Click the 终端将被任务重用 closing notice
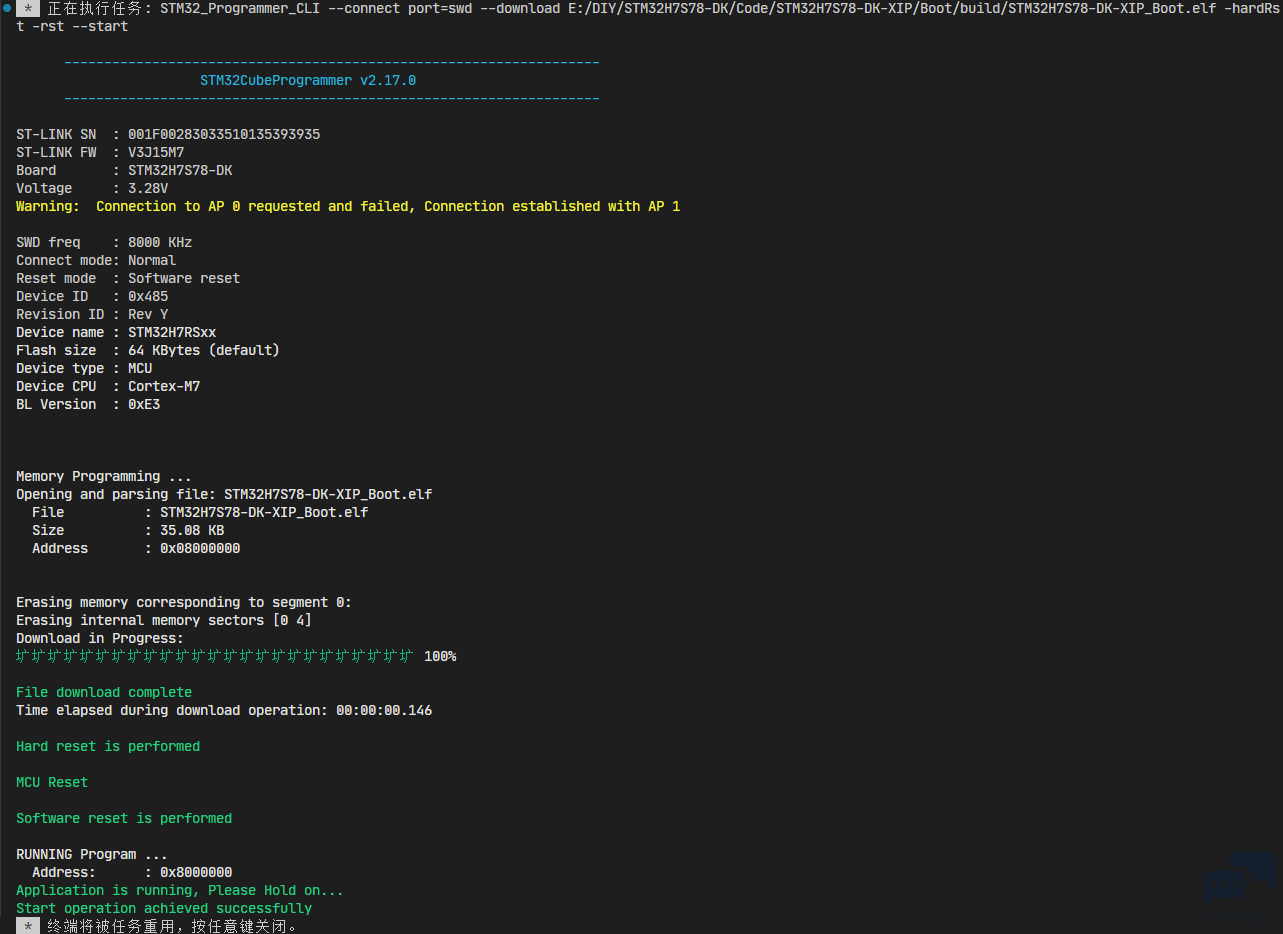 click(172, 926)
